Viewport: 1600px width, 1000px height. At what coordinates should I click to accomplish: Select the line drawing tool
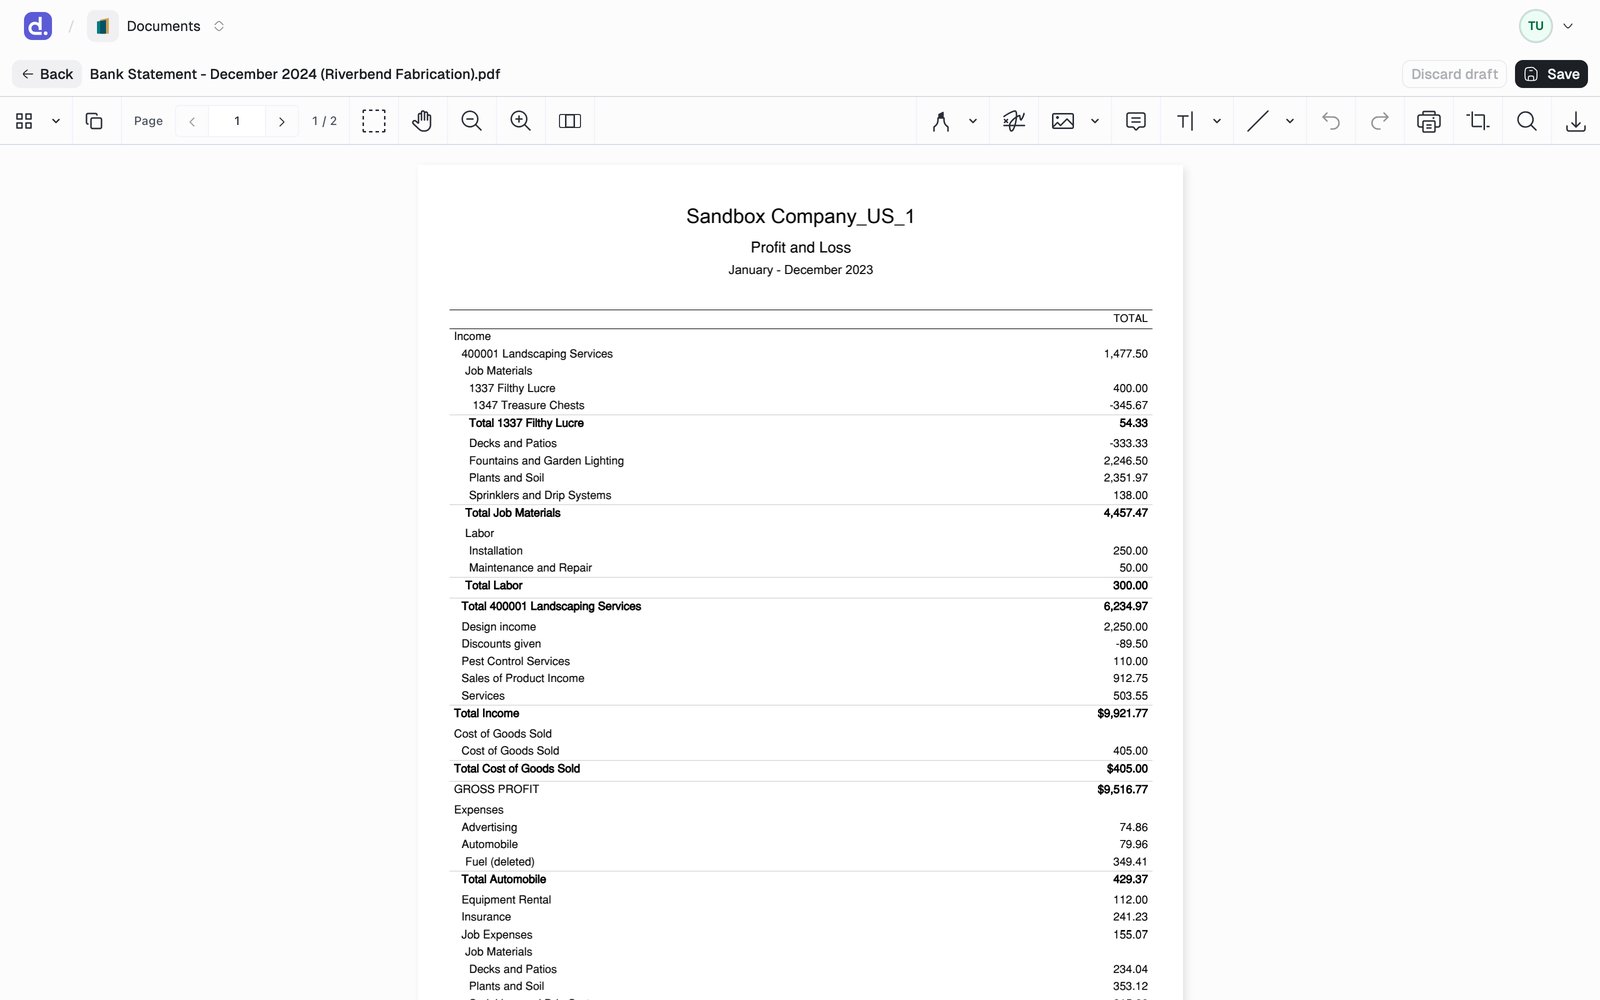(1258, 121)
